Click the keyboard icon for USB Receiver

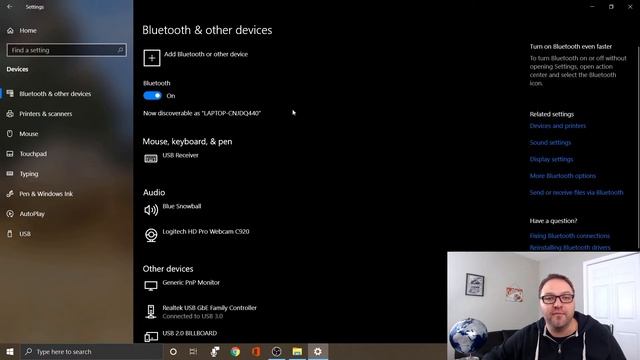(x=151, y=158)
